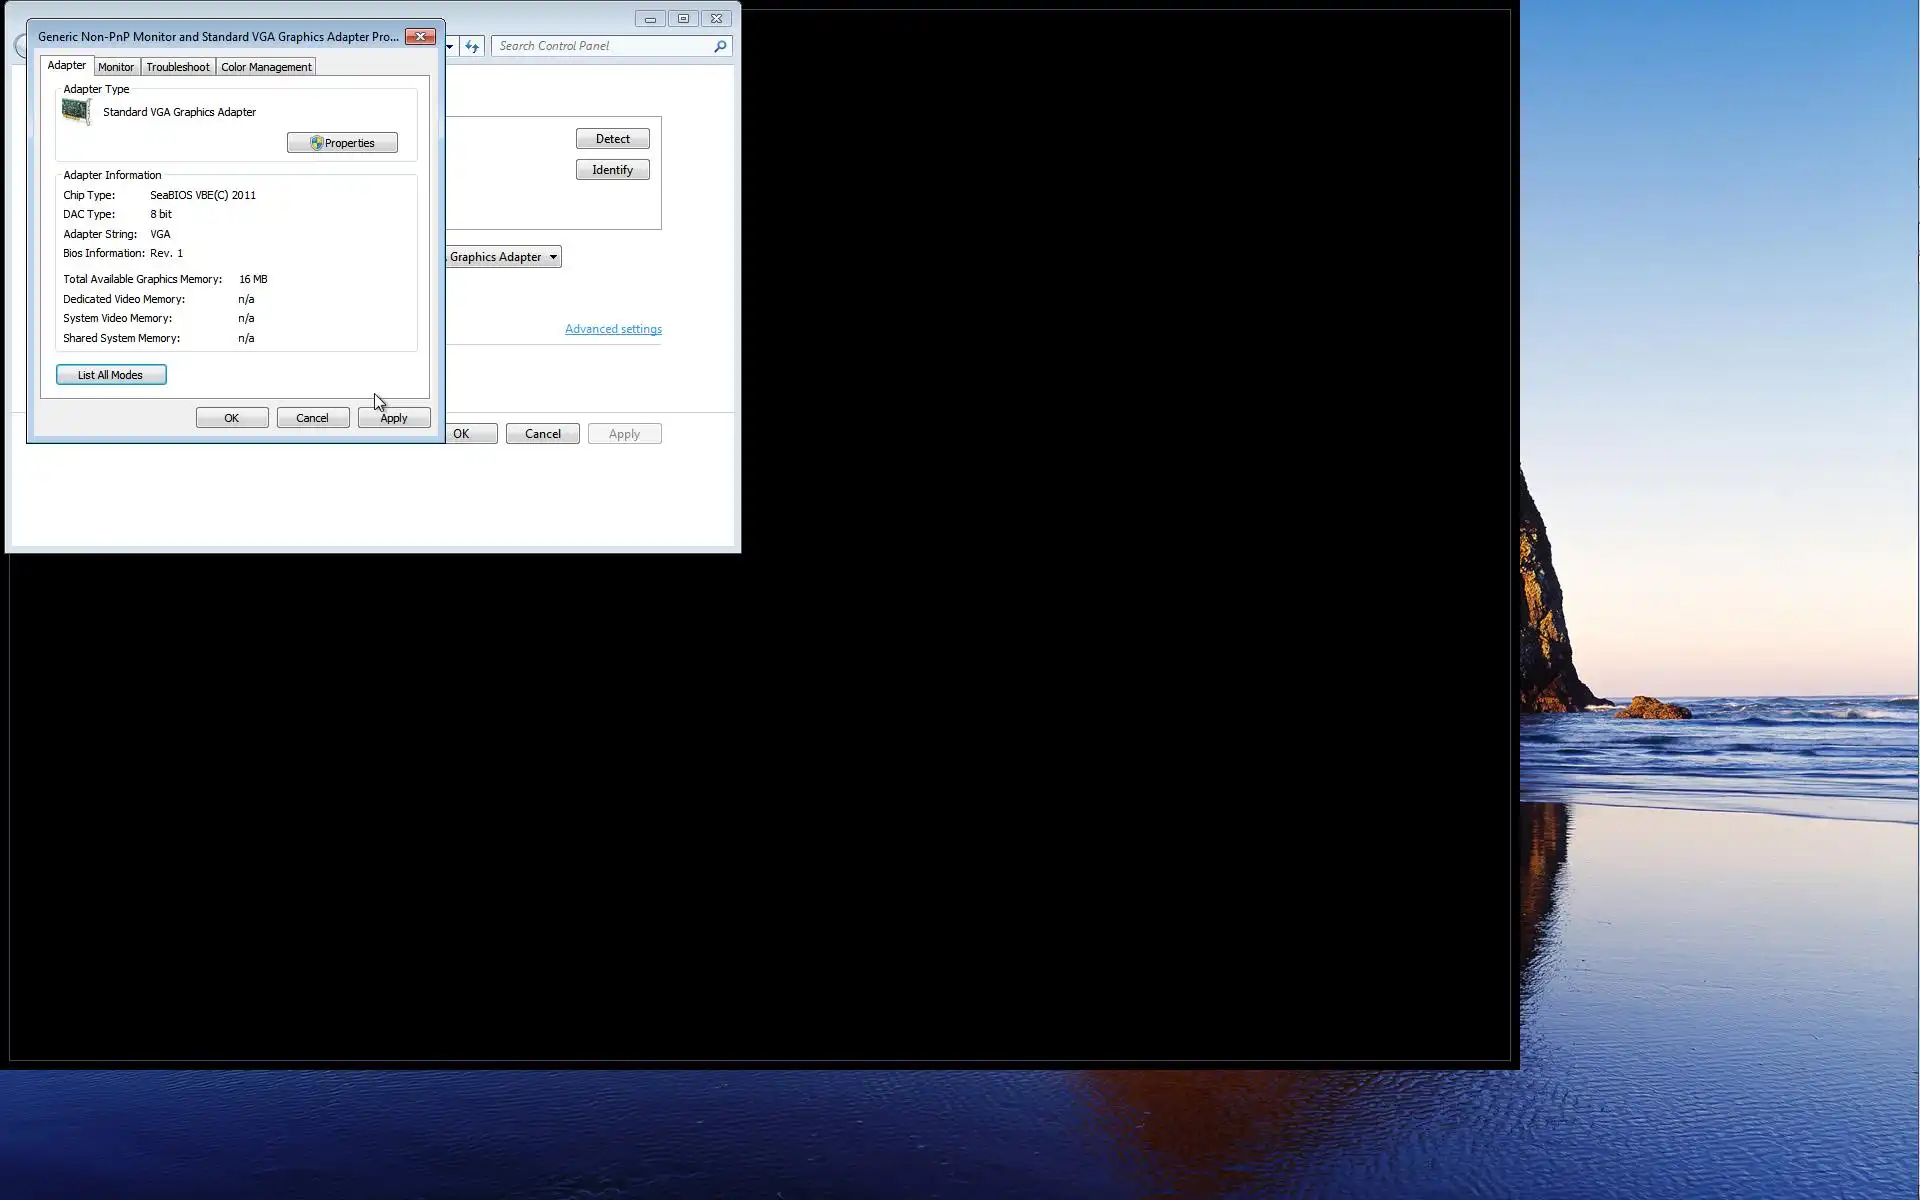Click the Control Panel window restore icon
Image resolution: width=1920 pixels, height=1200 pixels.
point(683,19)
